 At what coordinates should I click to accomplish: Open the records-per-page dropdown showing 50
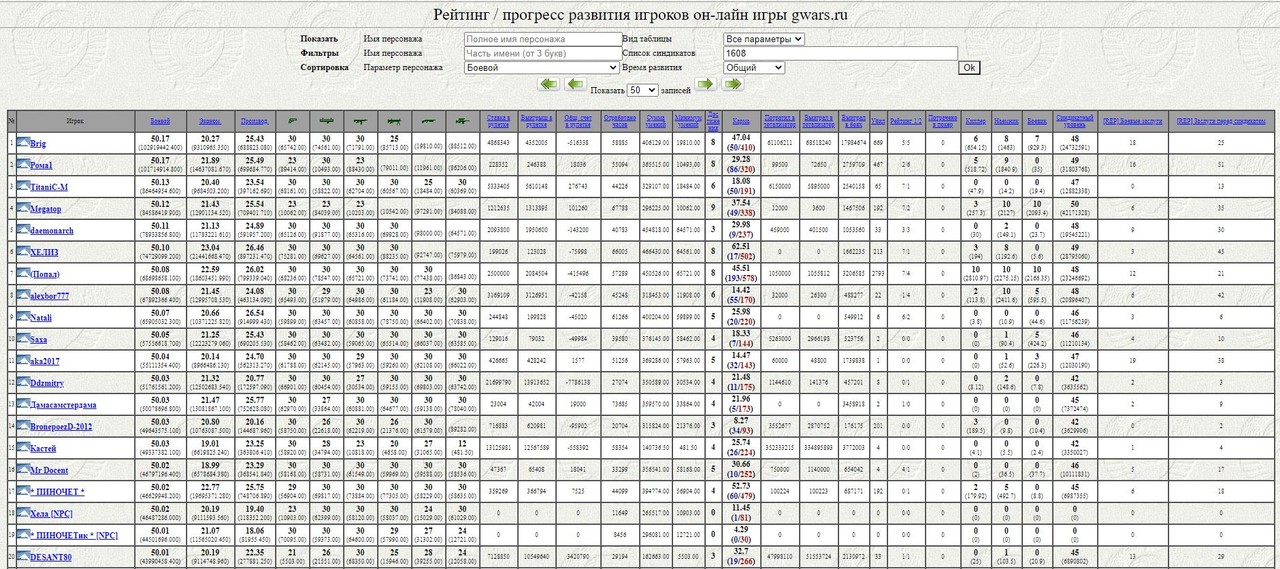click(641, 90)
